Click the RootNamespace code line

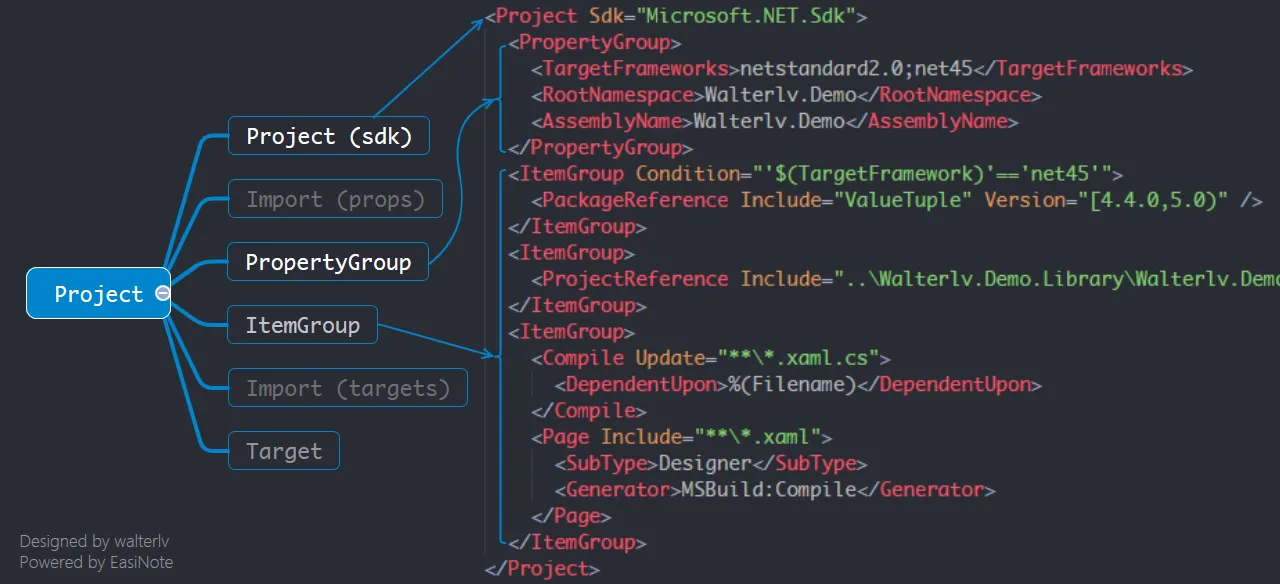pyautogui.click(x=786, y=95)
